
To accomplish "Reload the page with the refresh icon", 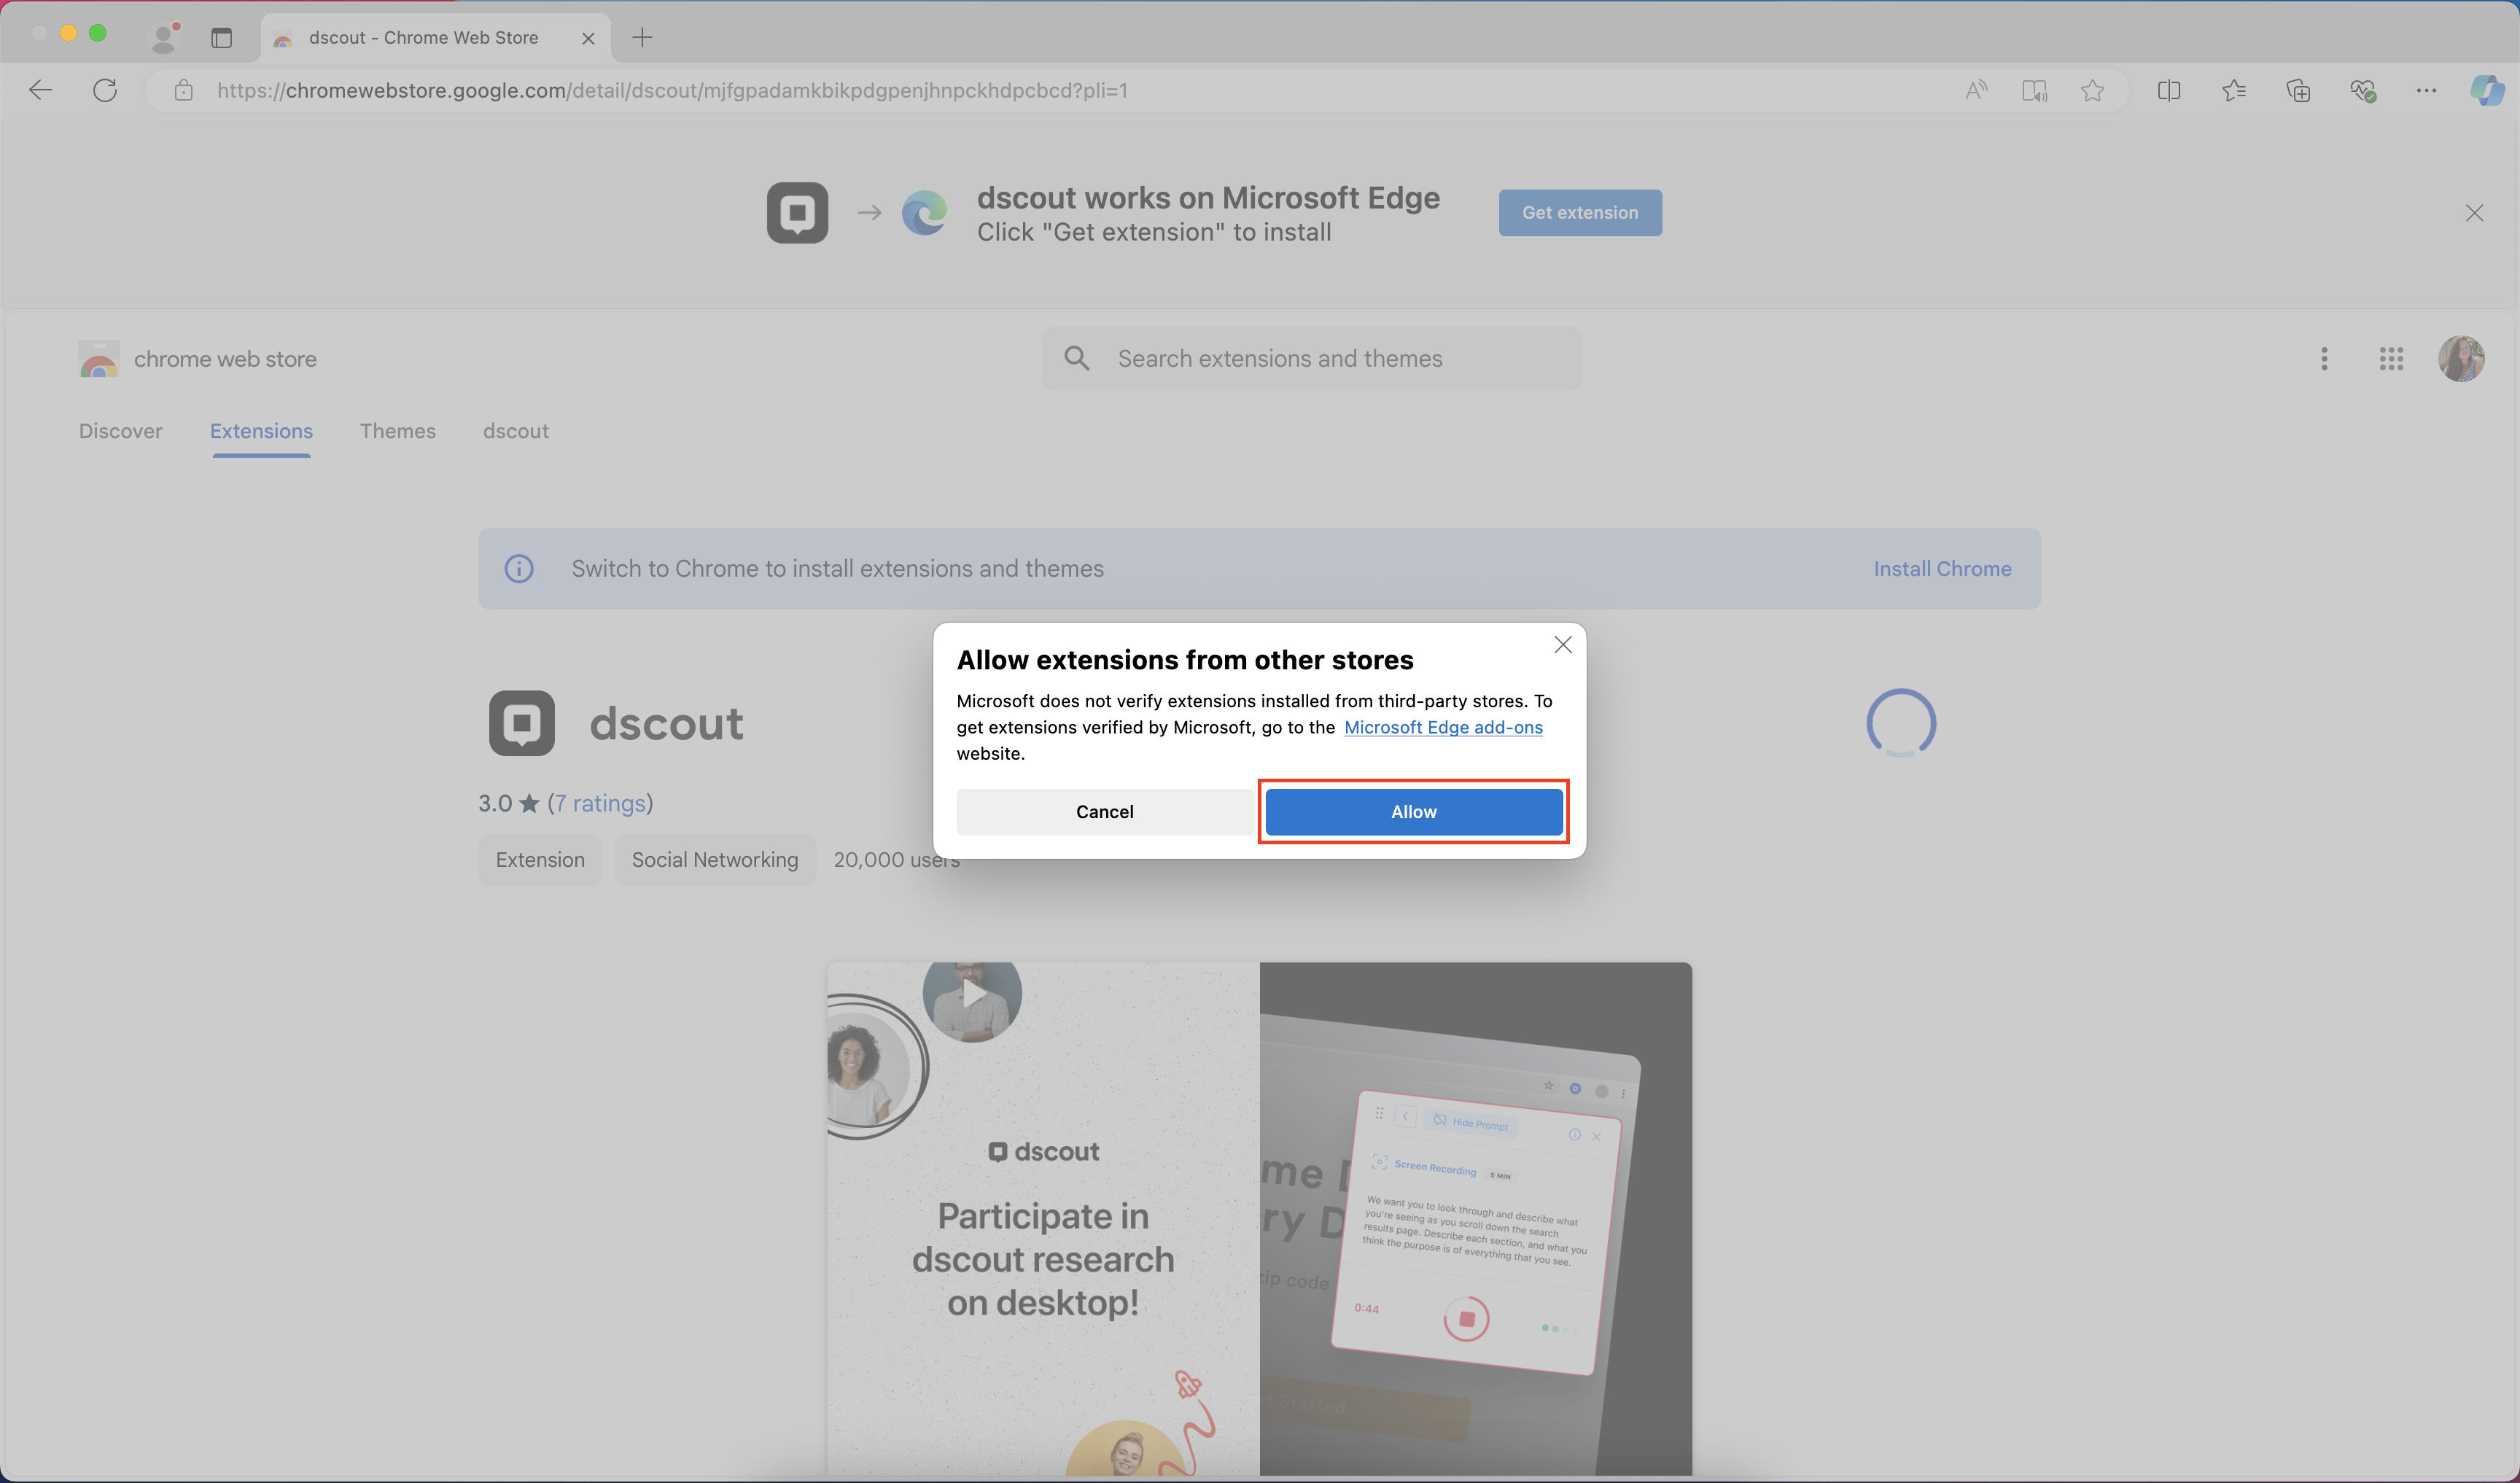I will (x=104, y=90).
